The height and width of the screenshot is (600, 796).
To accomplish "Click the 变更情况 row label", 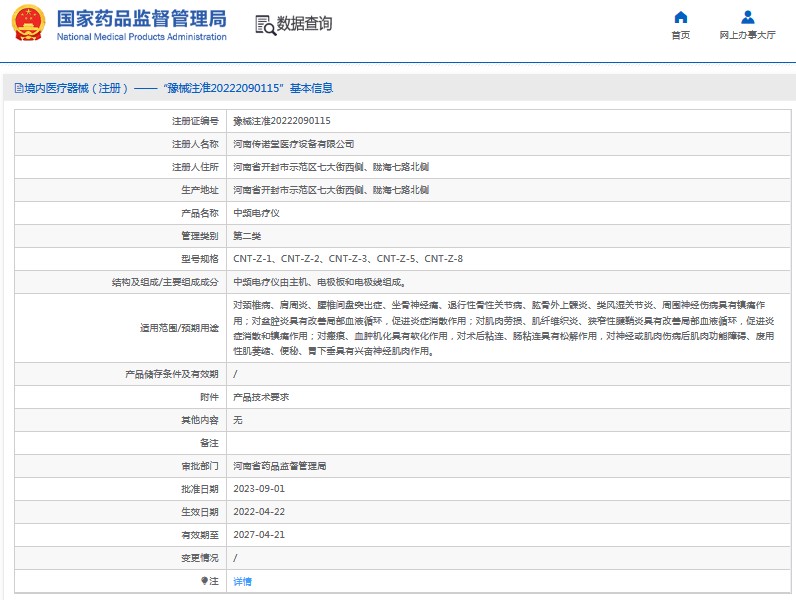I will click(x=200, y=558).
